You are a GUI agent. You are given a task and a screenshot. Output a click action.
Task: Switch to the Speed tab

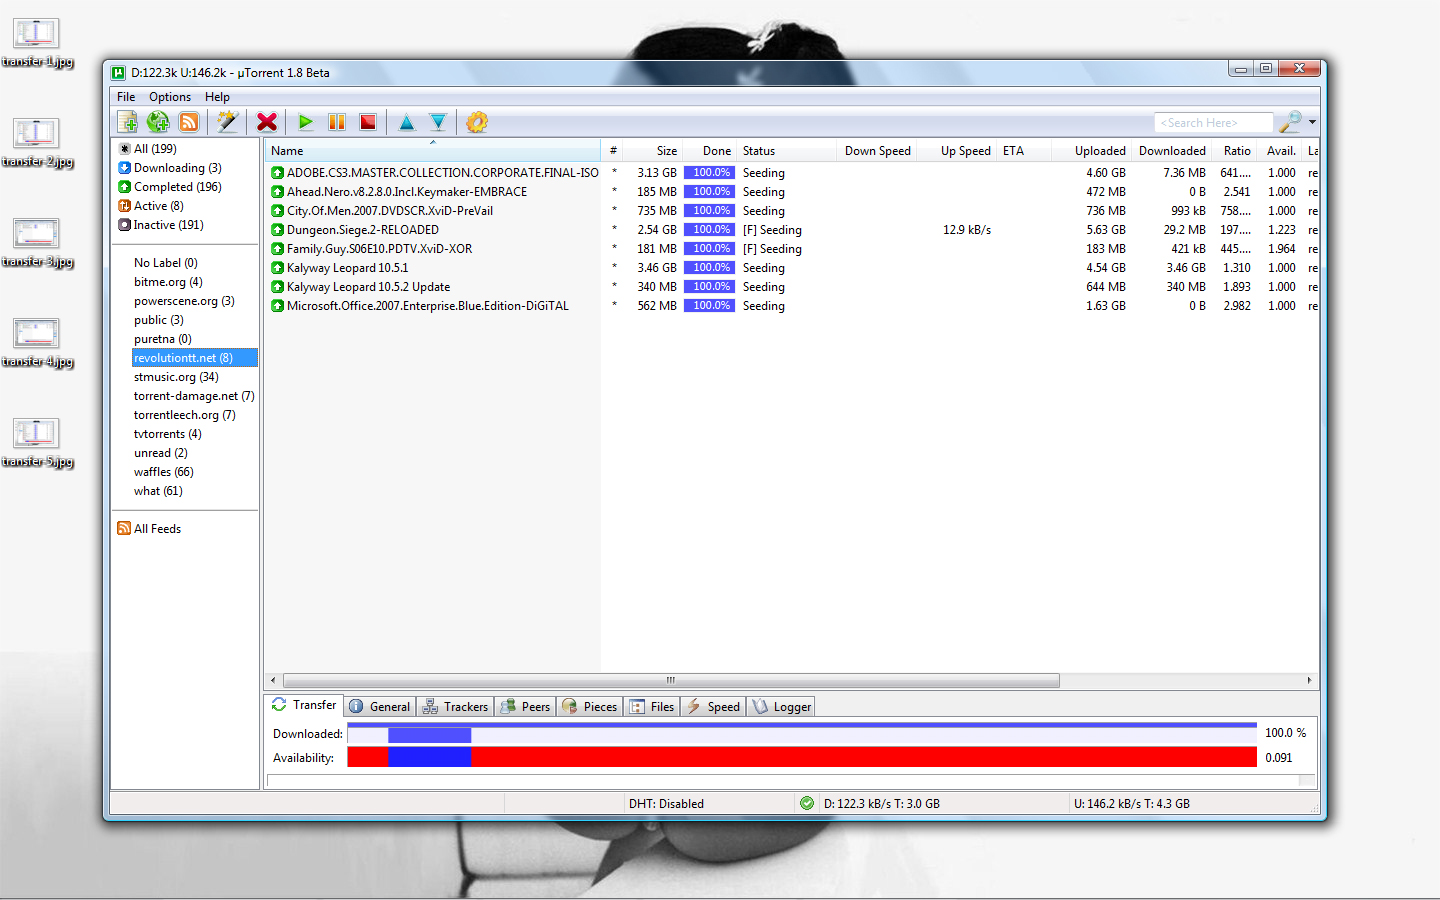point(714,707)
